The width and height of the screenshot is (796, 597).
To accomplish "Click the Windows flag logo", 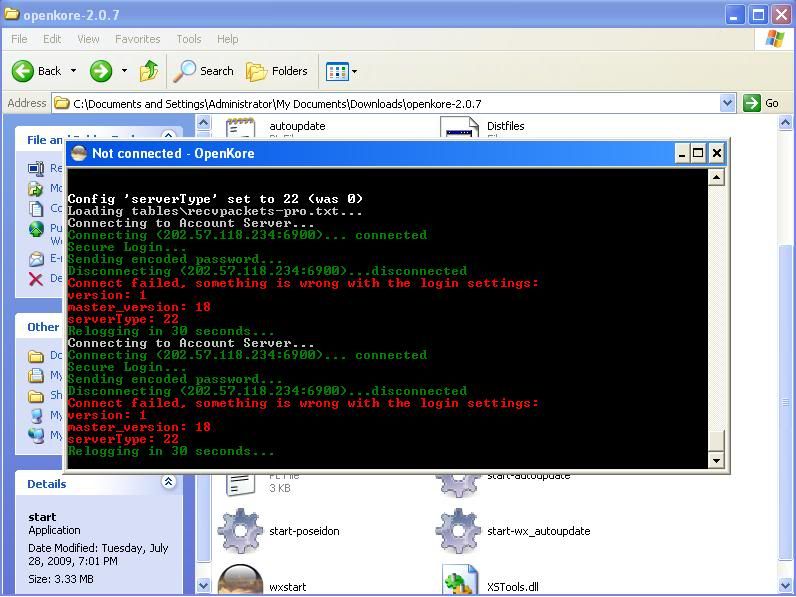I will point(775,38).
